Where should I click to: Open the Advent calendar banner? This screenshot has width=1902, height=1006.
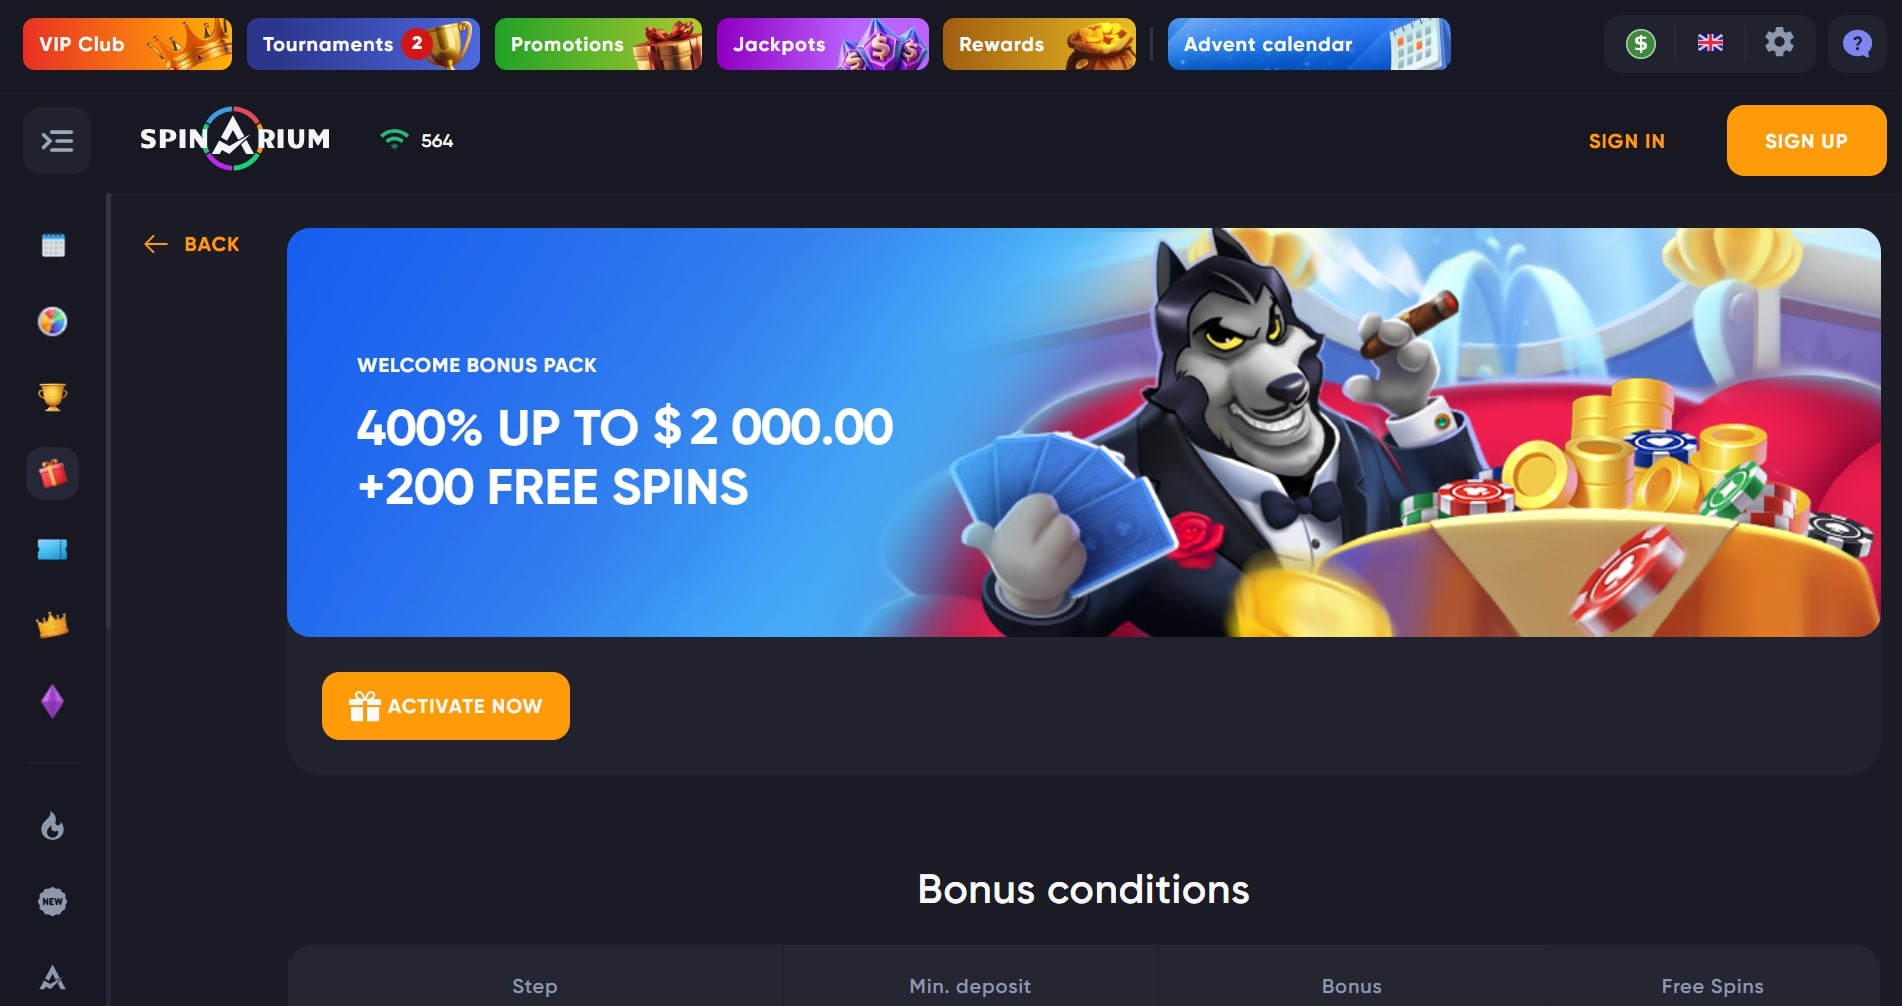click(1309, 44)
